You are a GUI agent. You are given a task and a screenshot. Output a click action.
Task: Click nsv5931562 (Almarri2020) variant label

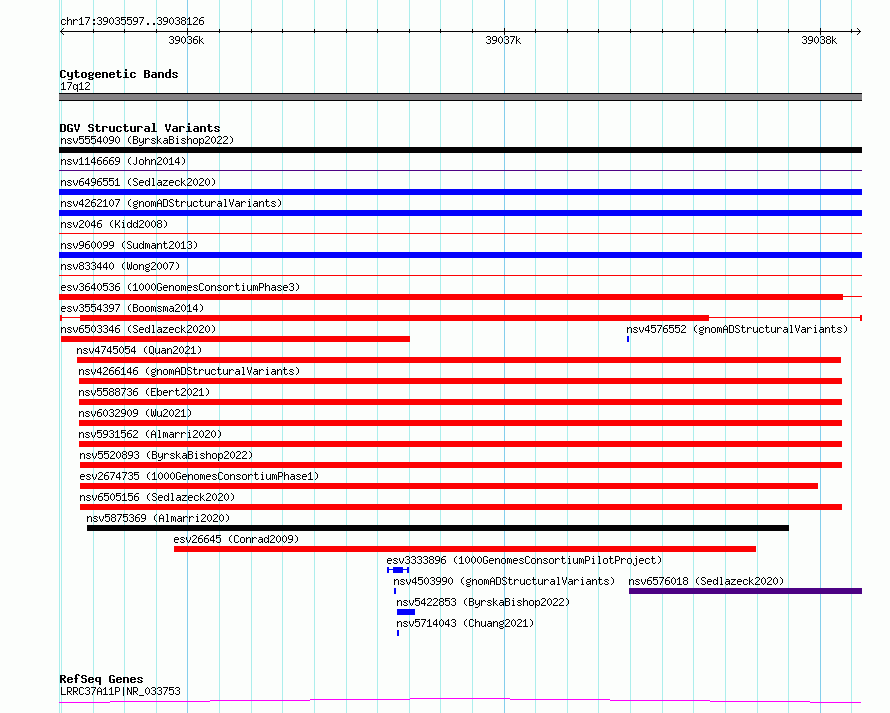(x=150, y=434)
